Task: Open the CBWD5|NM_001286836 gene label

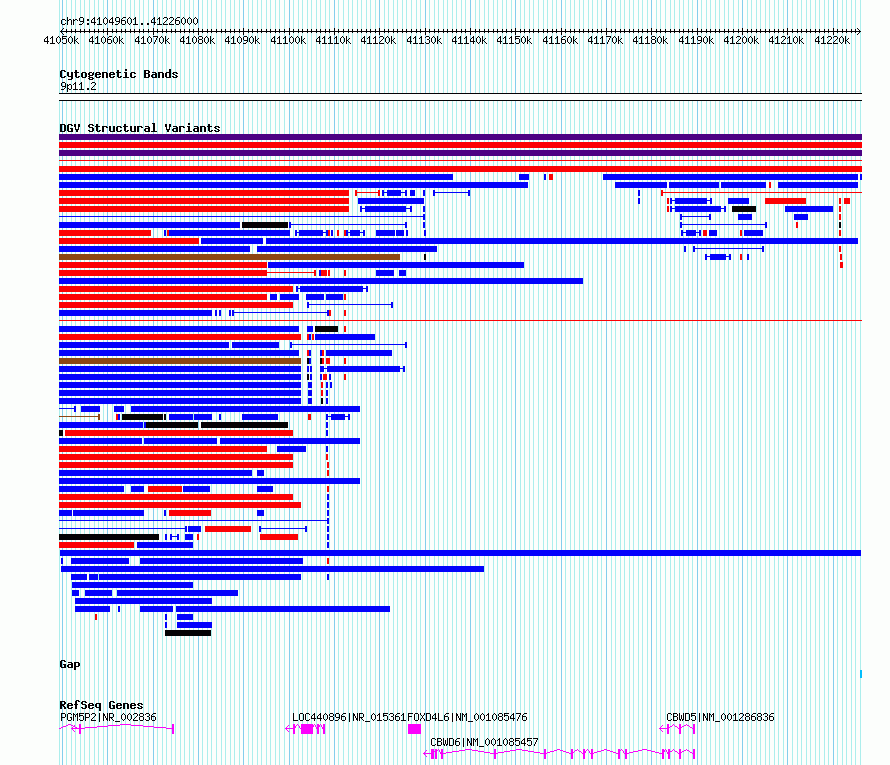Action: 720,717
